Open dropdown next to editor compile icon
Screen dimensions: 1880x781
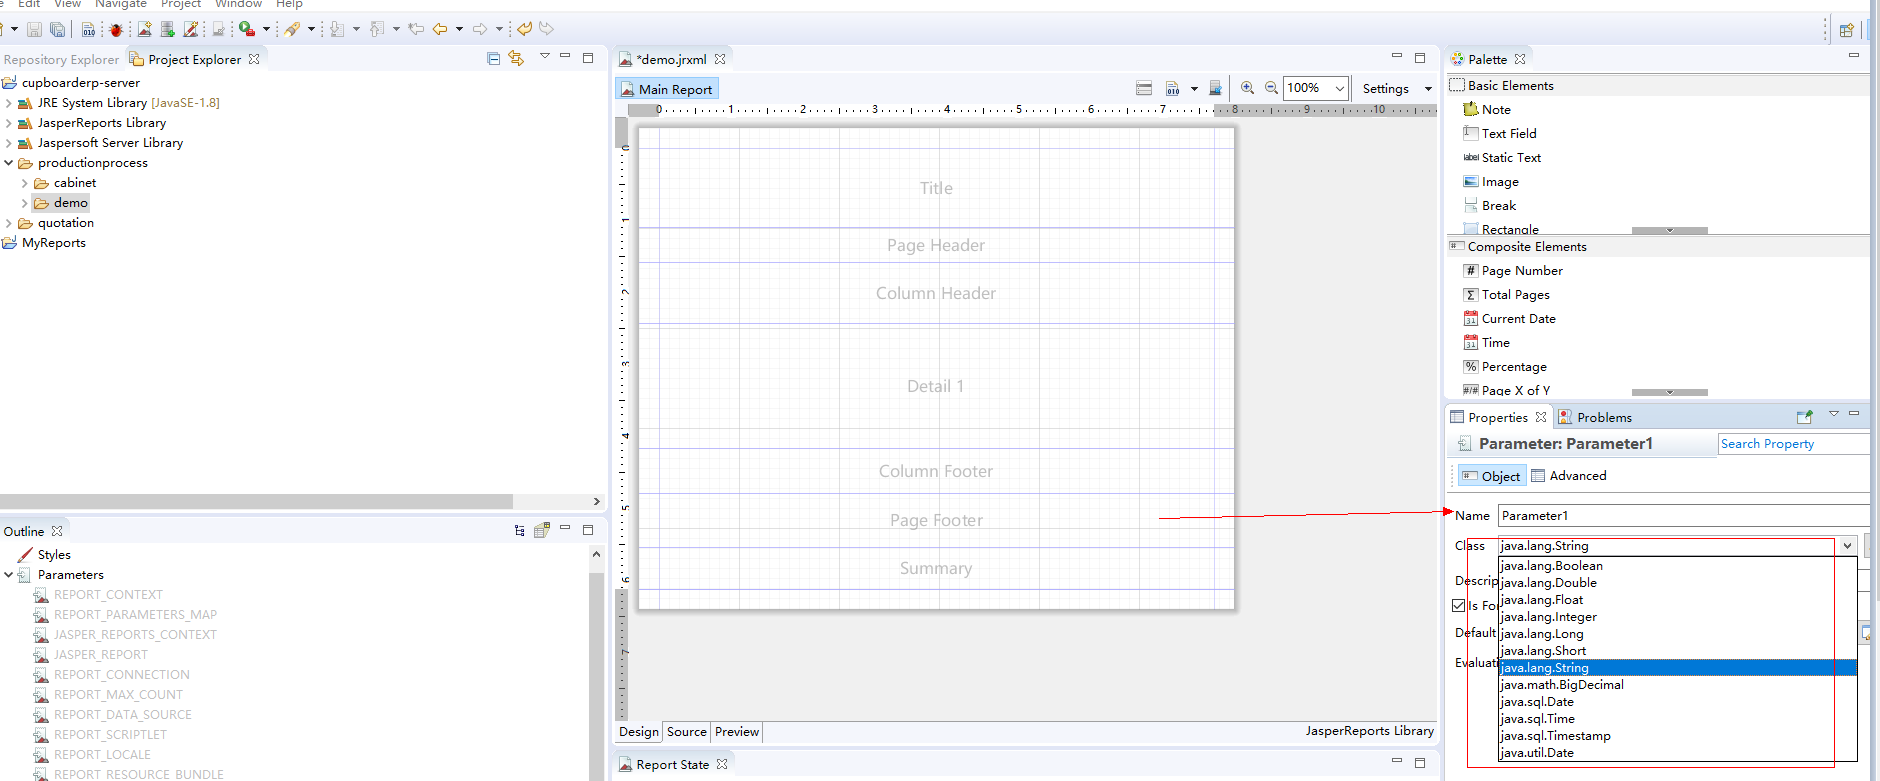coord(1194,89)
